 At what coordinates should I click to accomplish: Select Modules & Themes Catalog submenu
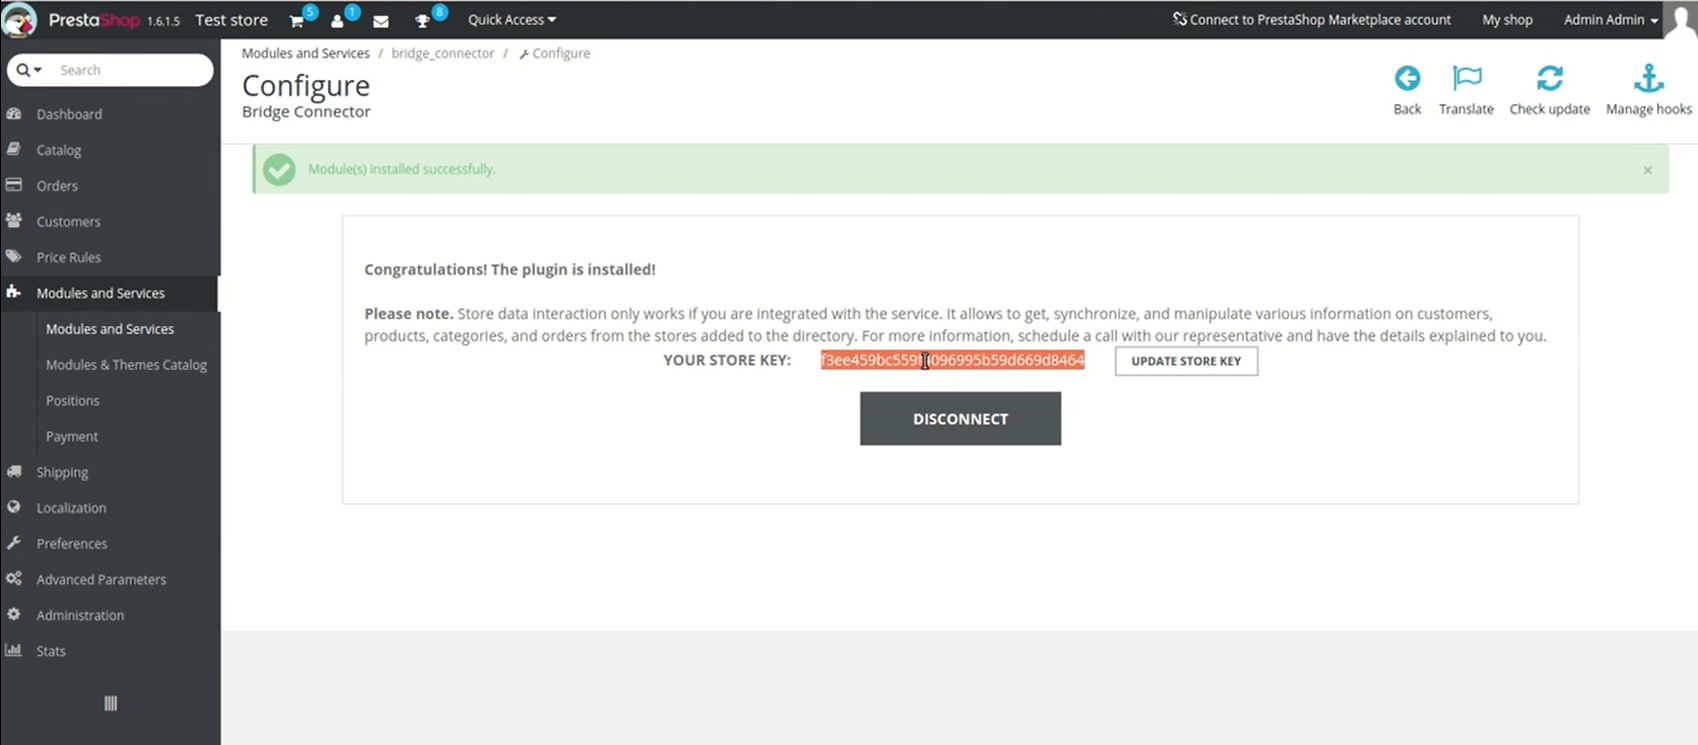[x=126, y=365]
